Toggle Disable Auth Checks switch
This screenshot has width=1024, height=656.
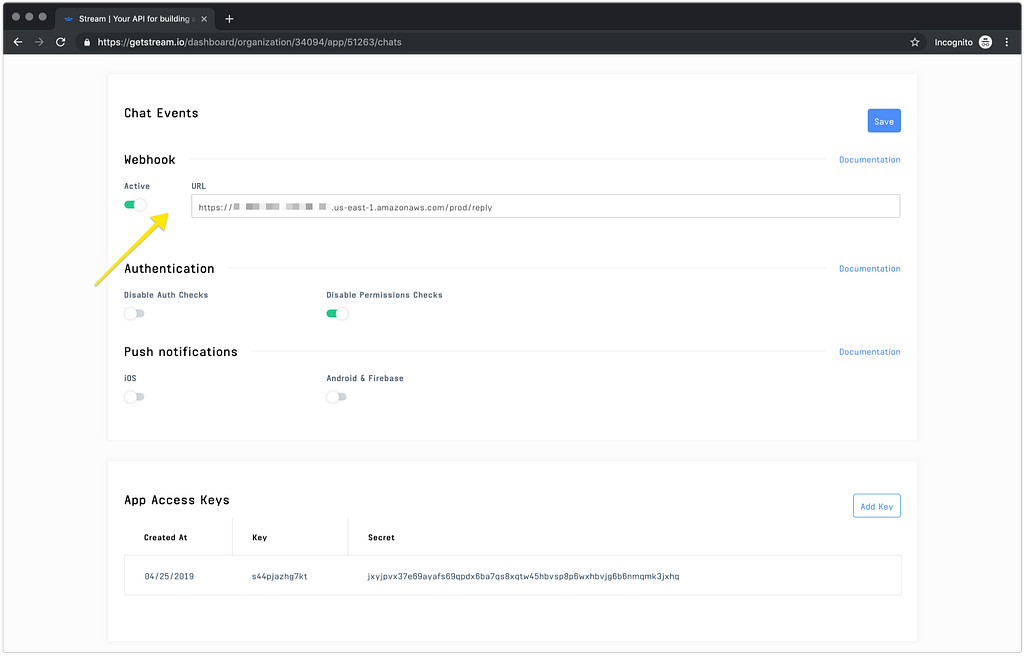point(135,314)
